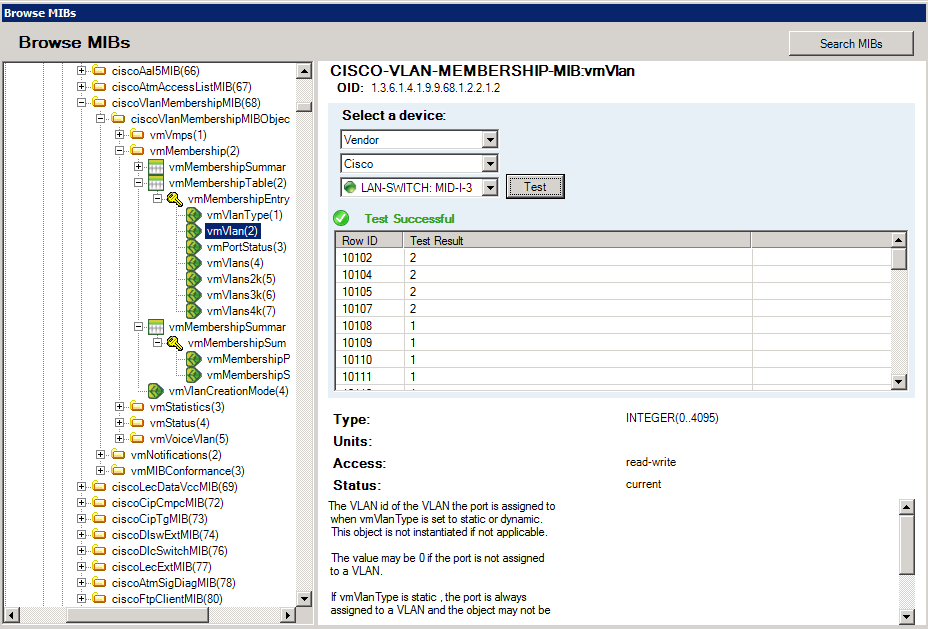
Task: Click the ciscoVlanMembershipMIB(68) folder icon
Action: 99,102
